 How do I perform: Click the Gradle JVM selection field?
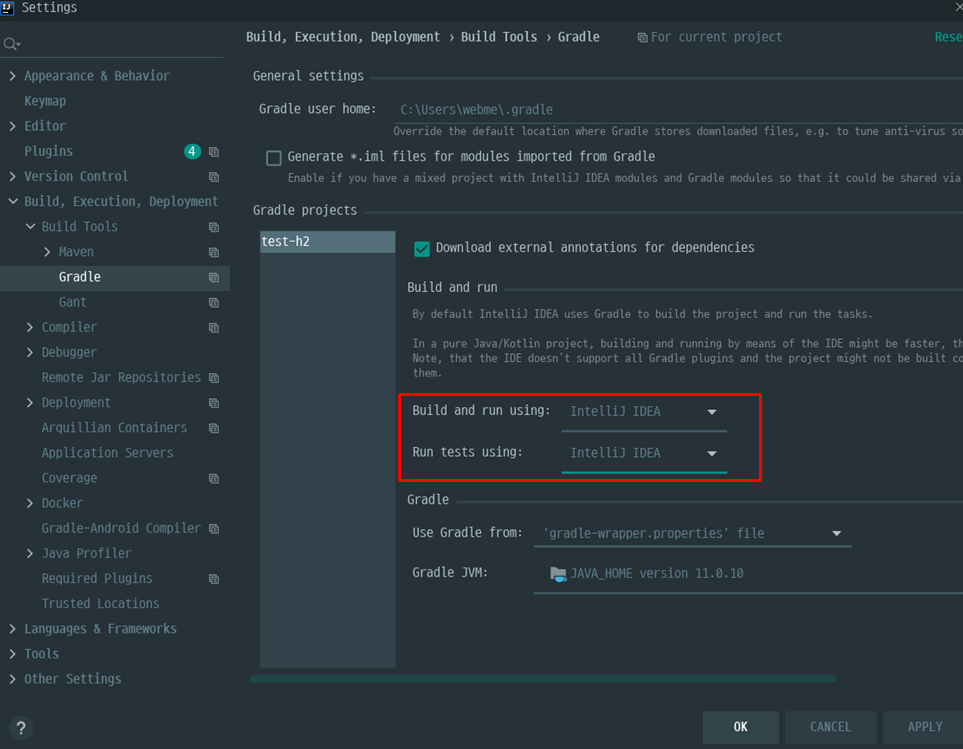click(748, 573)
